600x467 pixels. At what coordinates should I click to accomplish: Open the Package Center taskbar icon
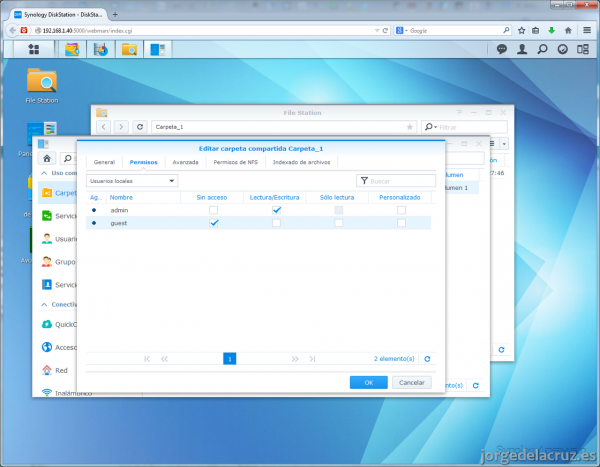tap(72, 49)
